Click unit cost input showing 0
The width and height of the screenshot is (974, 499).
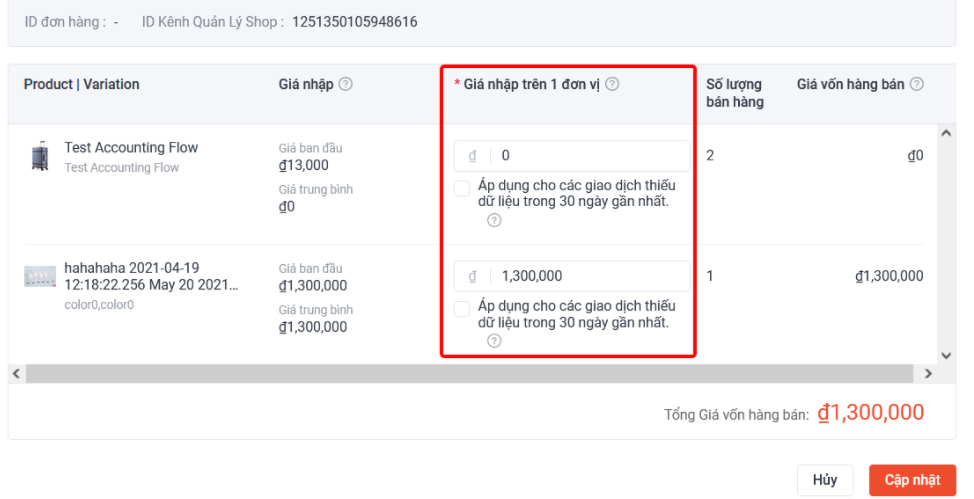click(x=590, y=156)
